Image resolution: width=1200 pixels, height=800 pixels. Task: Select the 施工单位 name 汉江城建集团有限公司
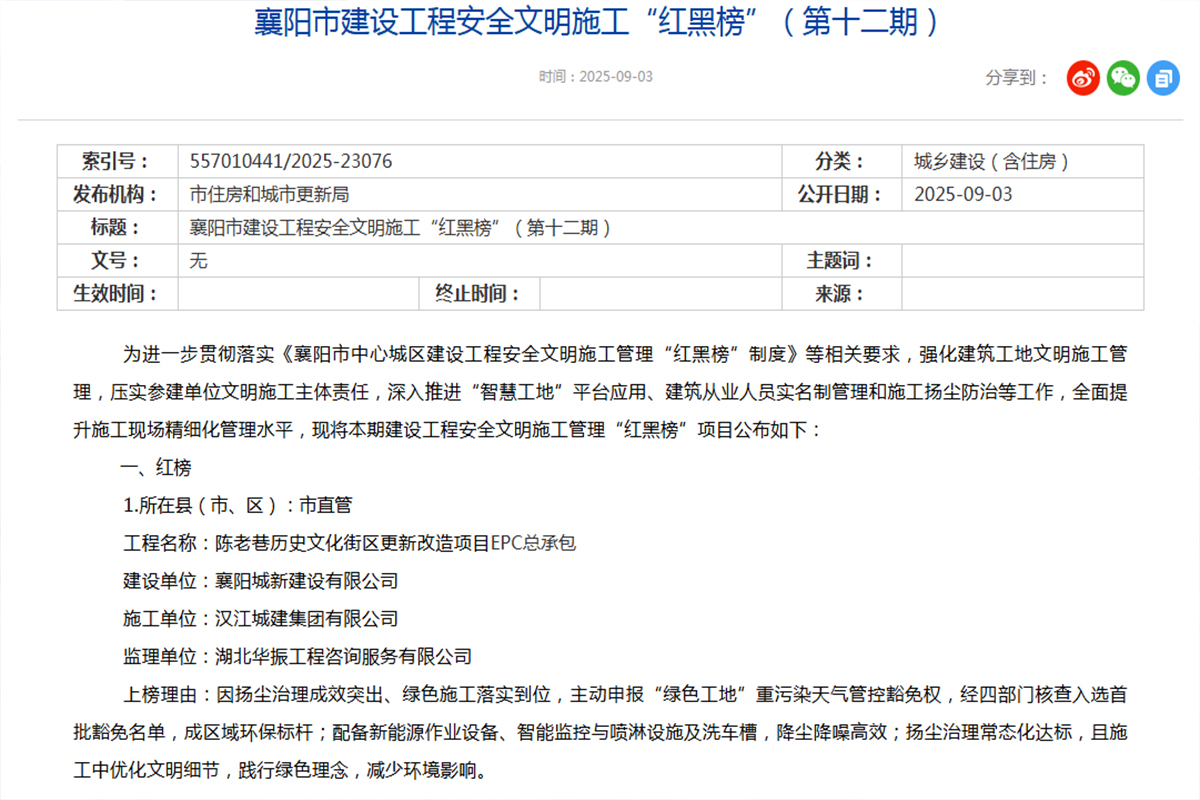coord(308,619)
